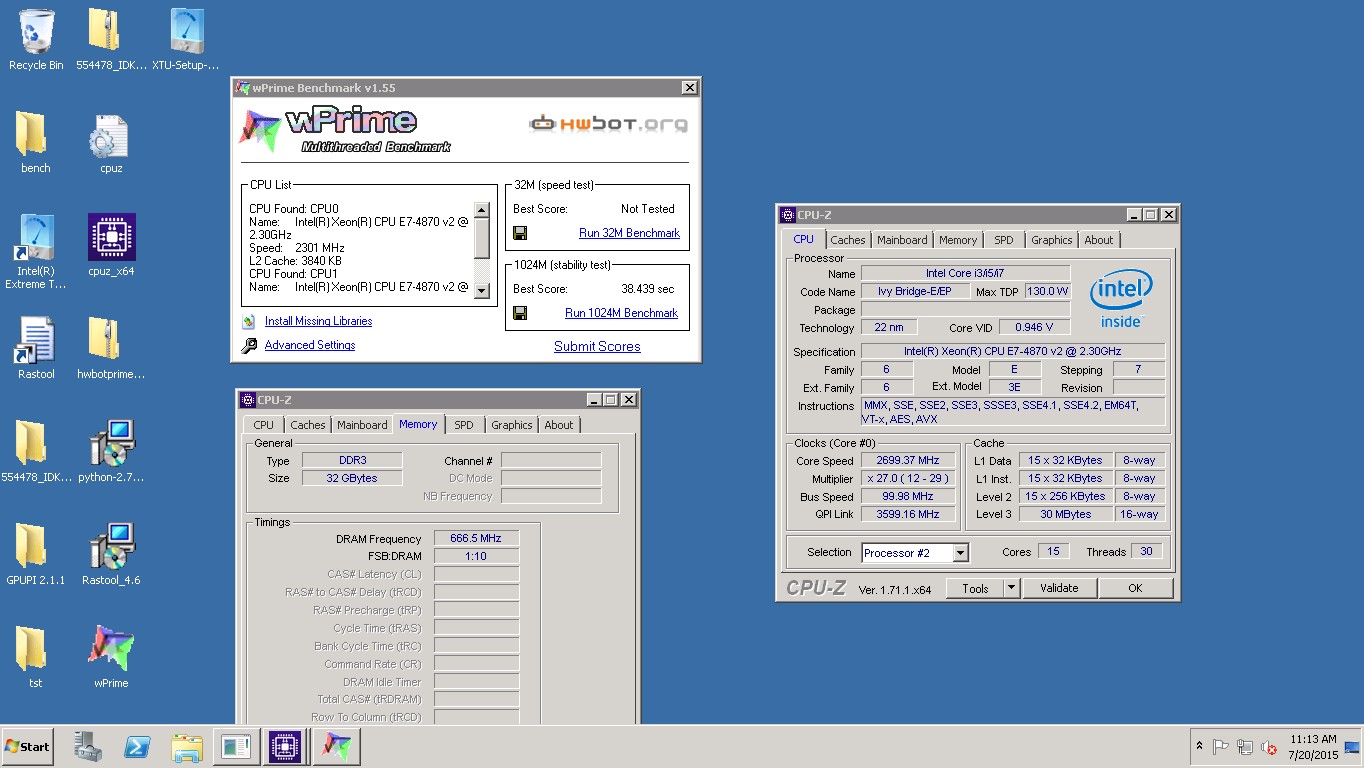Click the DRAM Frequency value 666.5 MHz
The height and width of the screenshot is (768, 1364).
[x=476, y=538]
